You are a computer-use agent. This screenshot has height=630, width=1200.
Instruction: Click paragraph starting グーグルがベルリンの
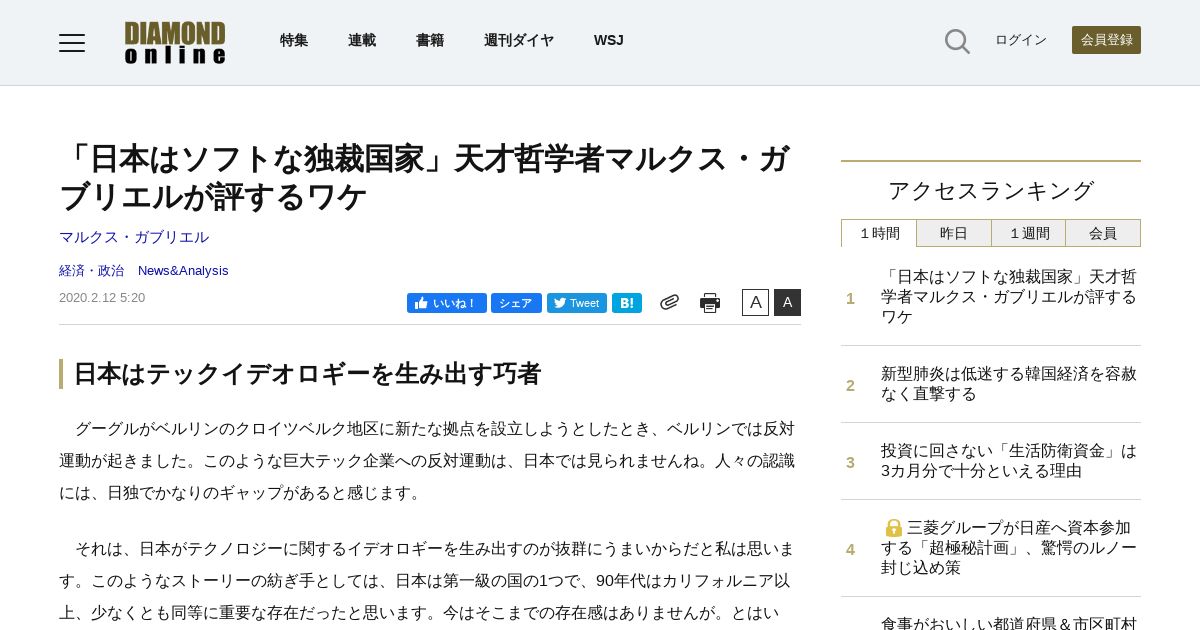click(x=429, y=460)
